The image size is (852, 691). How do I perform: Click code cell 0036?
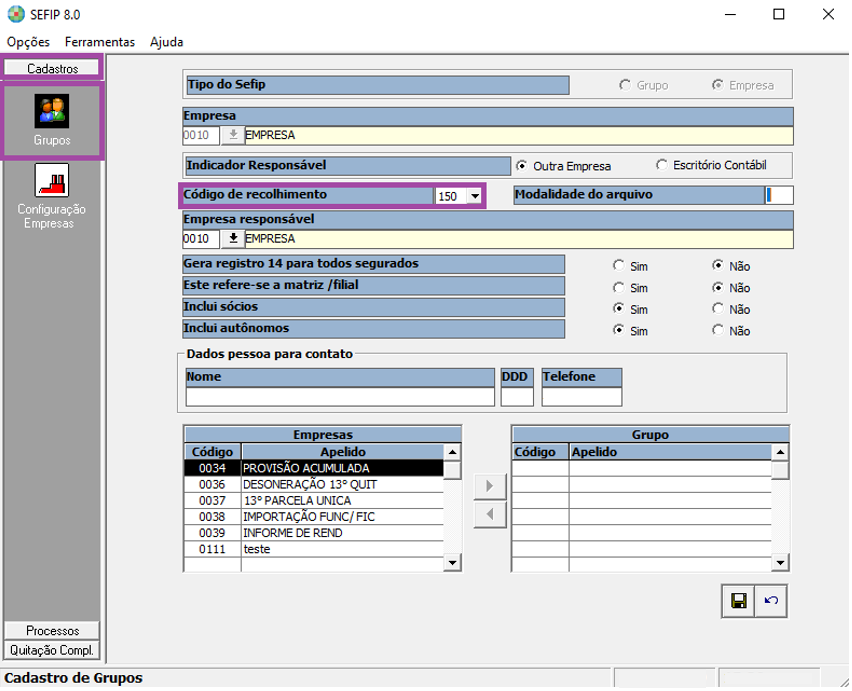click(212, 485)
